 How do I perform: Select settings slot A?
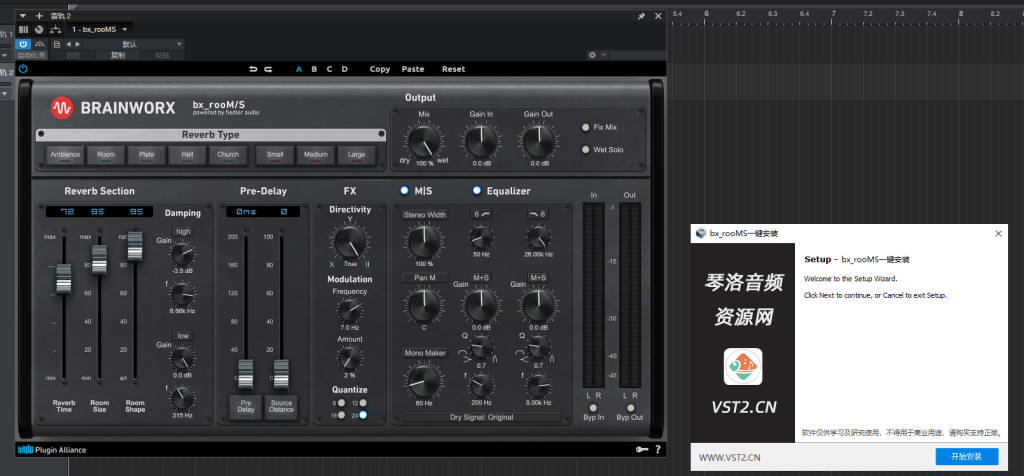[299, 69]
